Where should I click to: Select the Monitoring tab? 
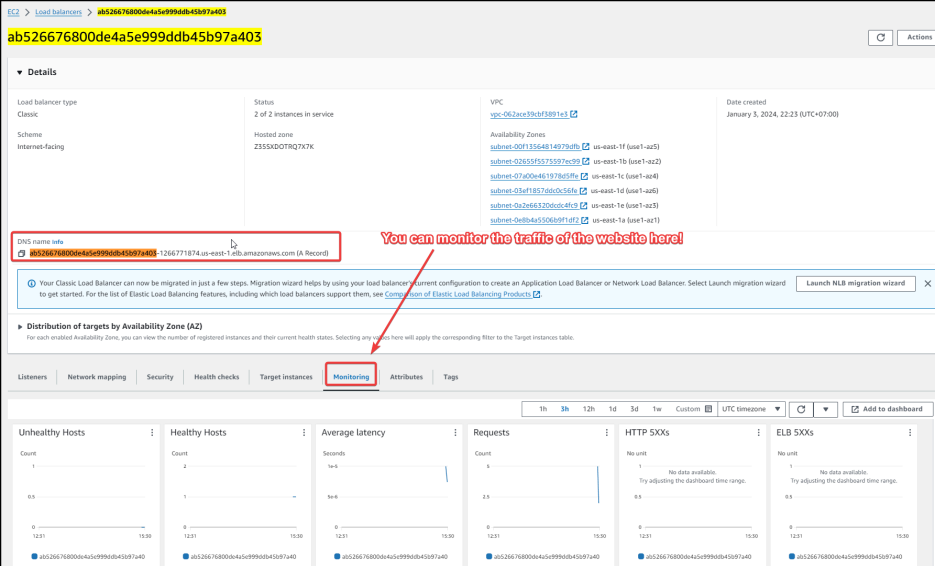[351, 377]
